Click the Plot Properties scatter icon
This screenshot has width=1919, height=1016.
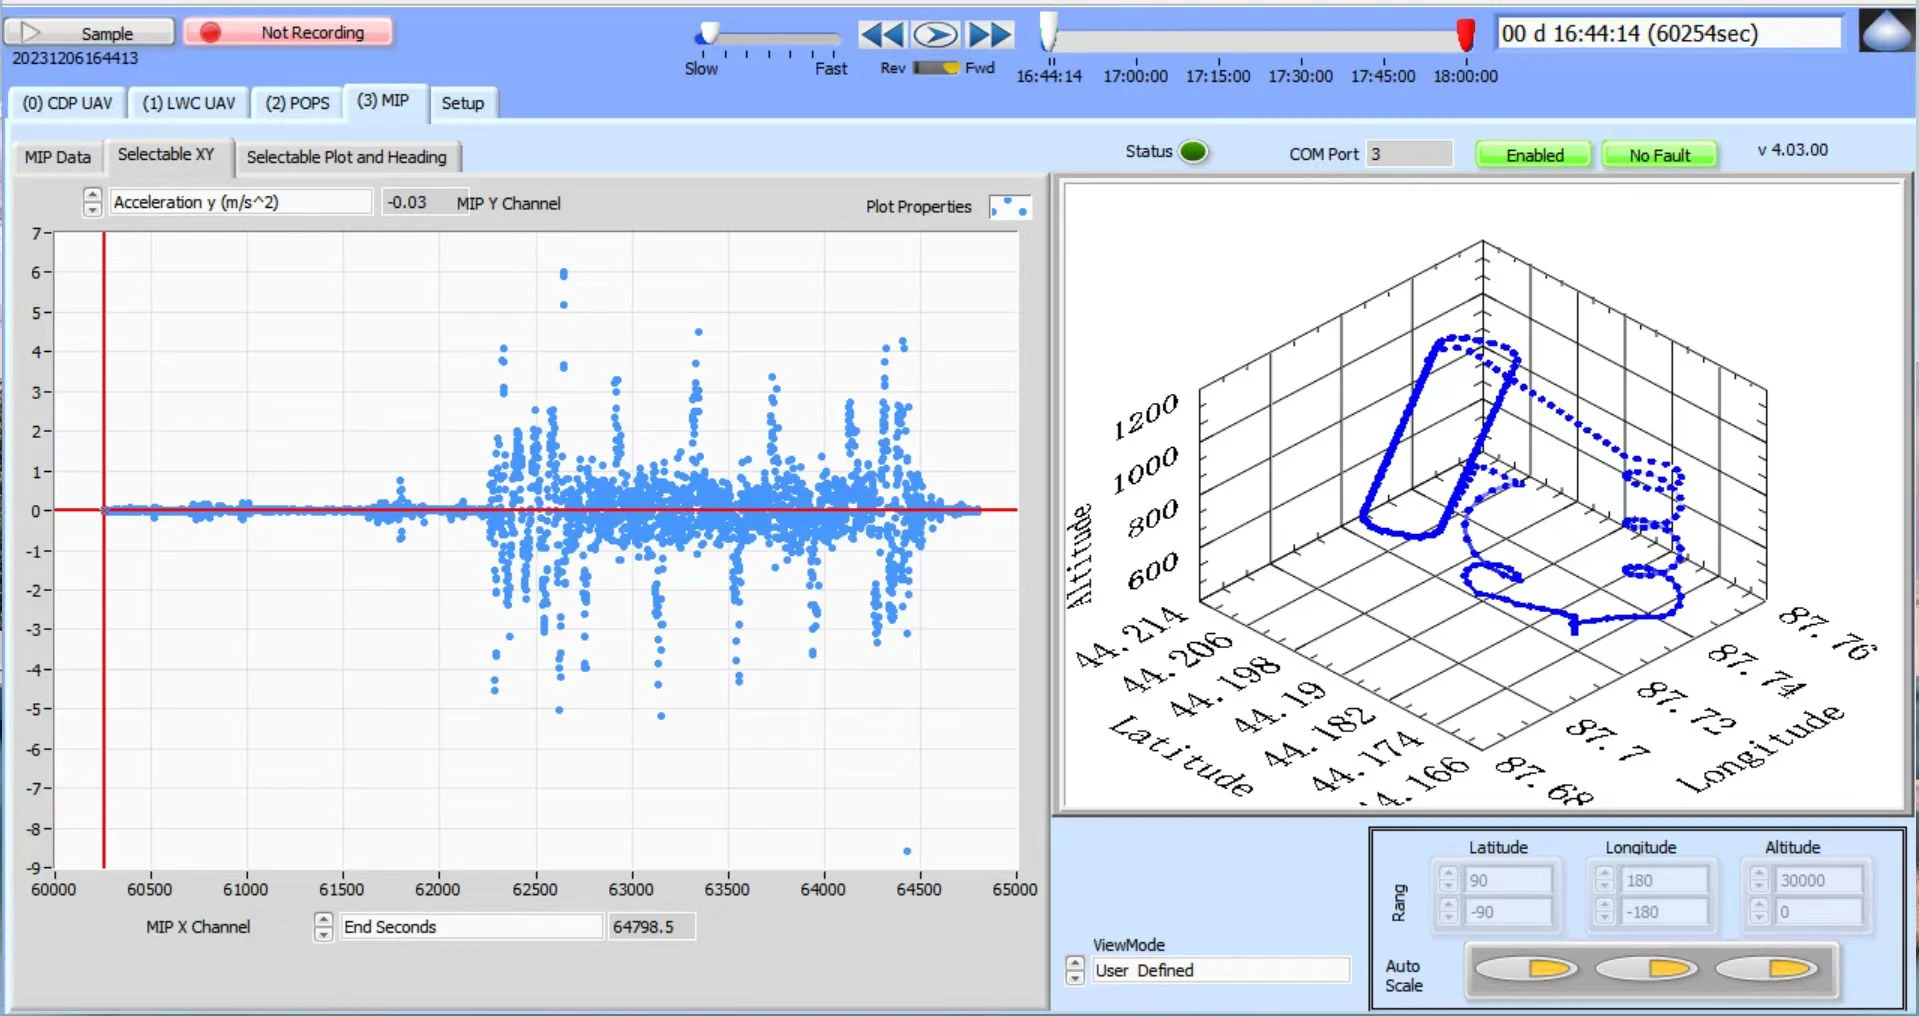coord(1009,207)
